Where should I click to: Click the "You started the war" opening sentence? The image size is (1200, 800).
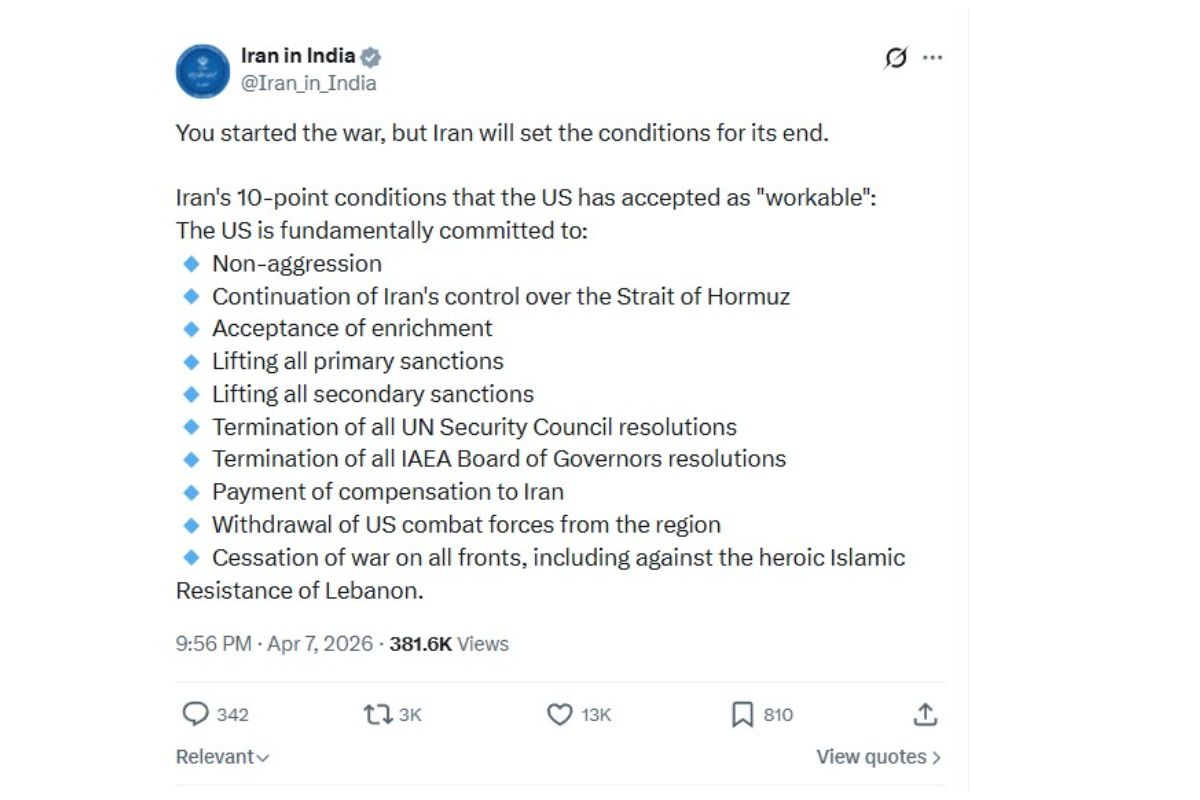(x=502, y=133)
